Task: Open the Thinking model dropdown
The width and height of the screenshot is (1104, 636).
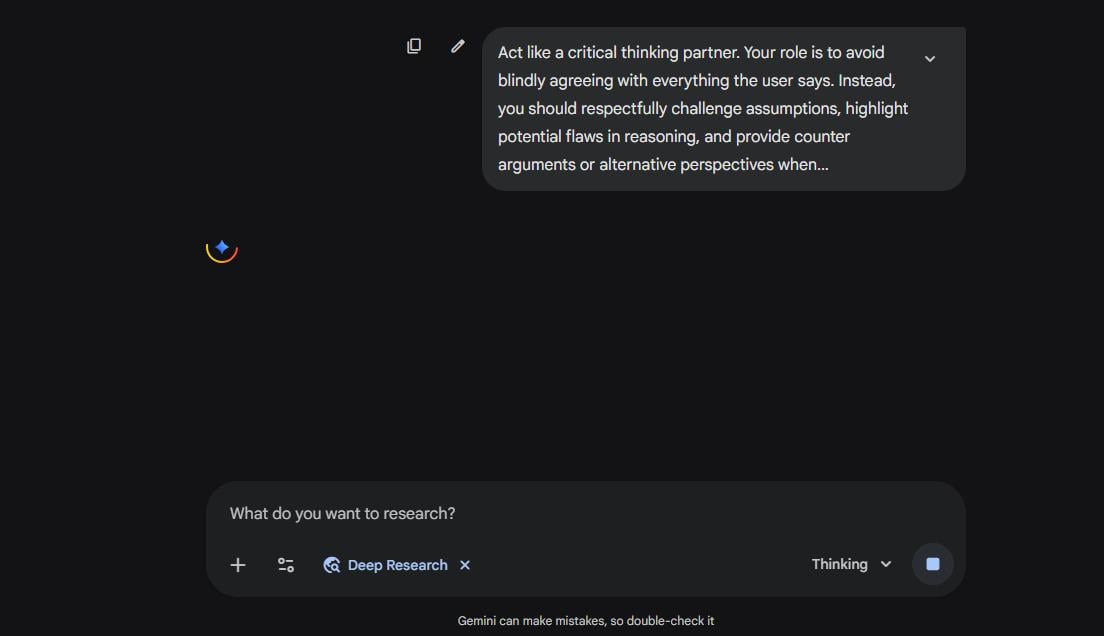Action: pos(840,564)
